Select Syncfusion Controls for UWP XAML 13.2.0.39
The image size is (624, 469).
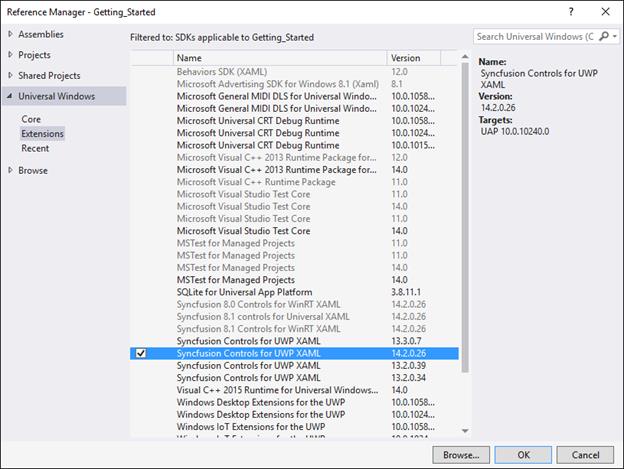(294, 366)
